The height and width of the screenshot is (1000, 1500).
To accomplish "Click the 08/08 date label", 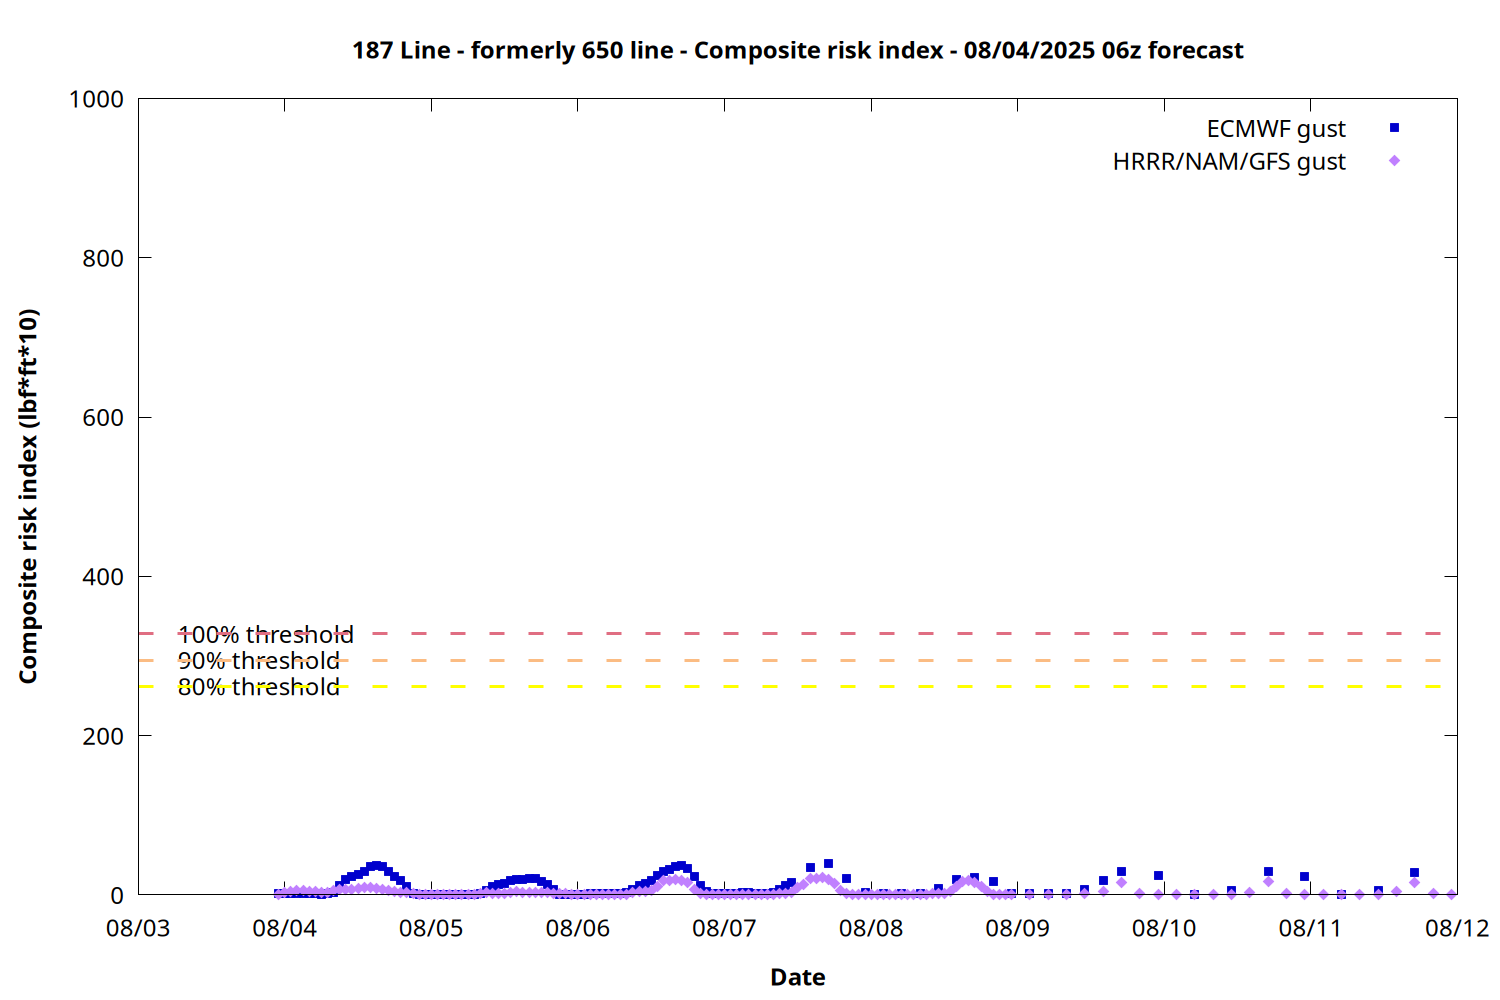I will (x=871, y=928).
